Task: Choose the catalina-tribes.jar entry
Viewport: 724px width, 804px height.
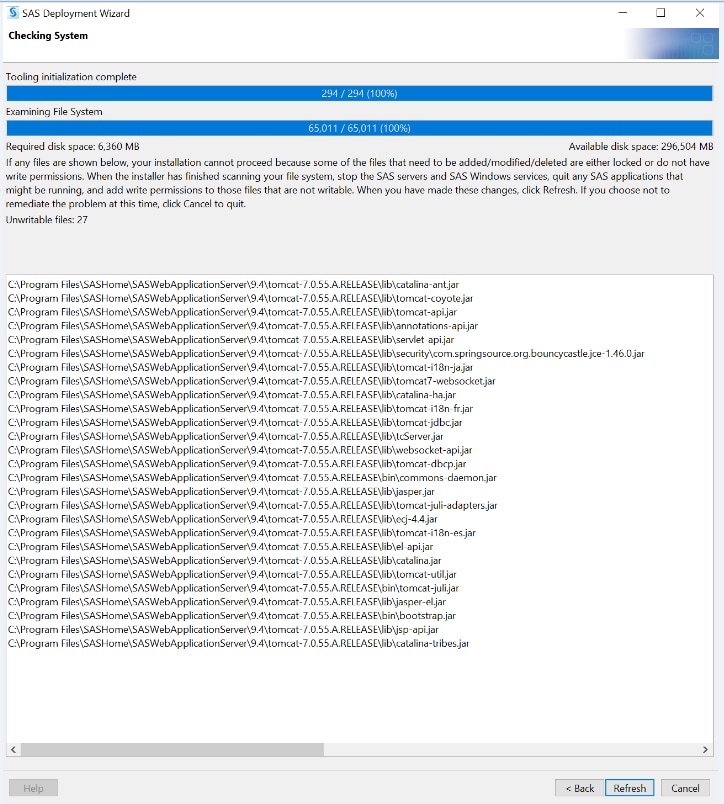Action: coord(238,643)
